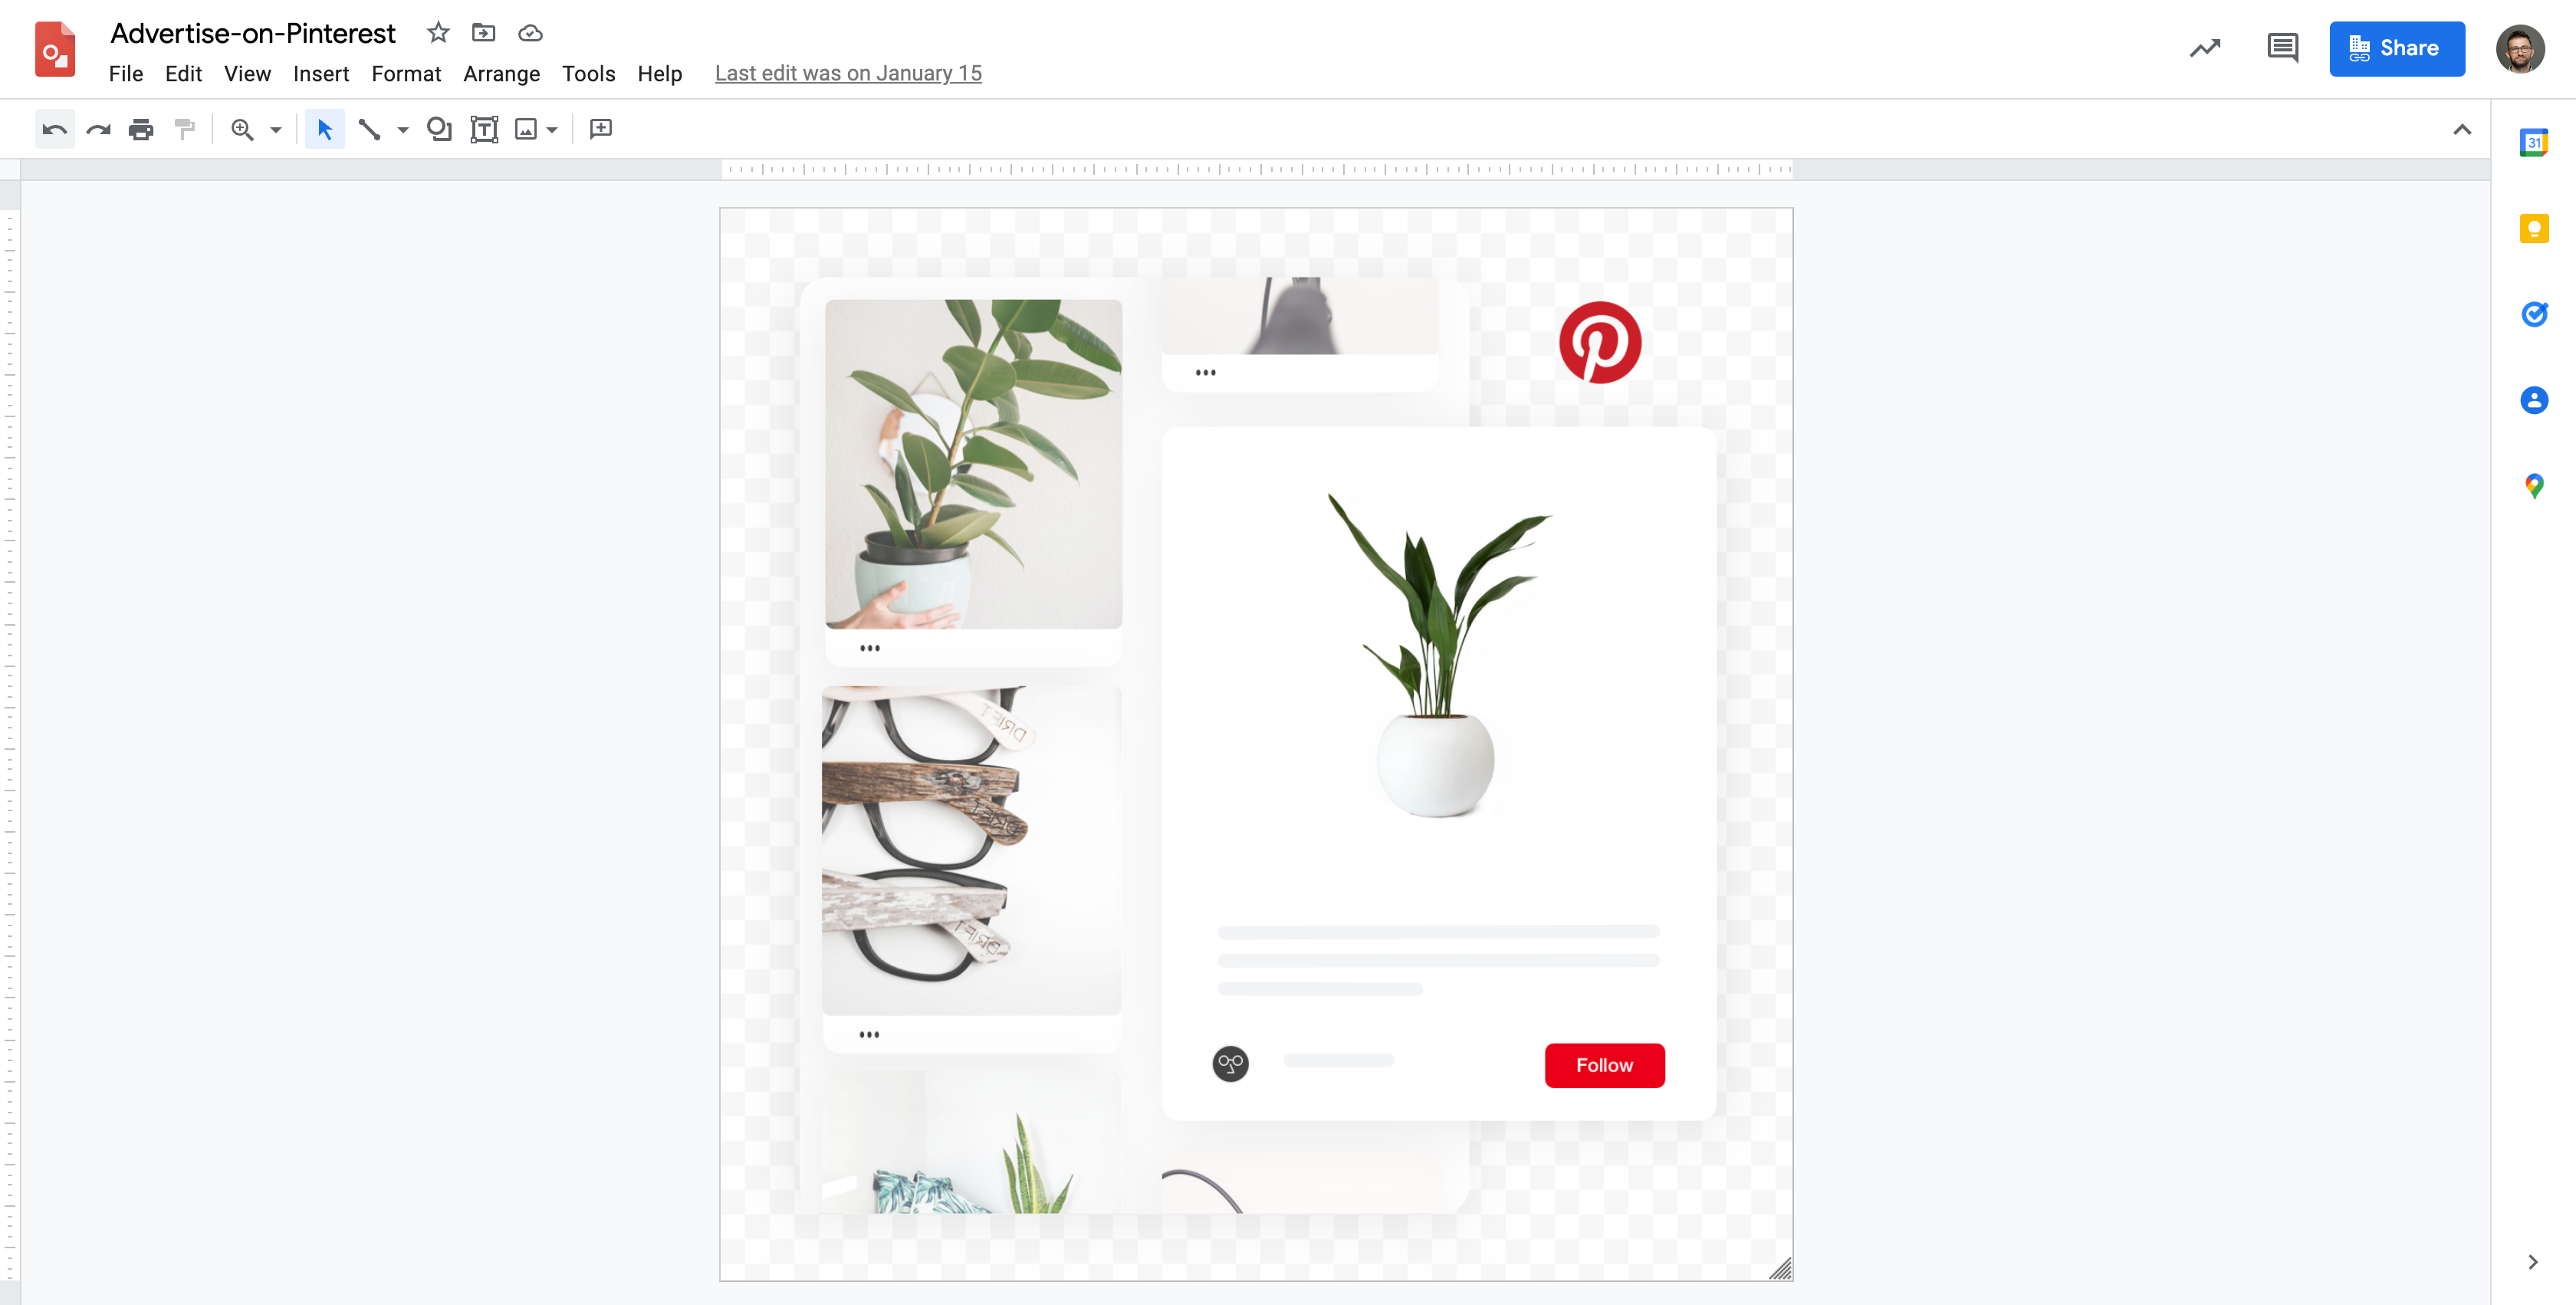The height and width of the screenshot is (1305, 2576).
Task: Click the Follow button on Pinterest card
Action: [x=1601, y=1065]
